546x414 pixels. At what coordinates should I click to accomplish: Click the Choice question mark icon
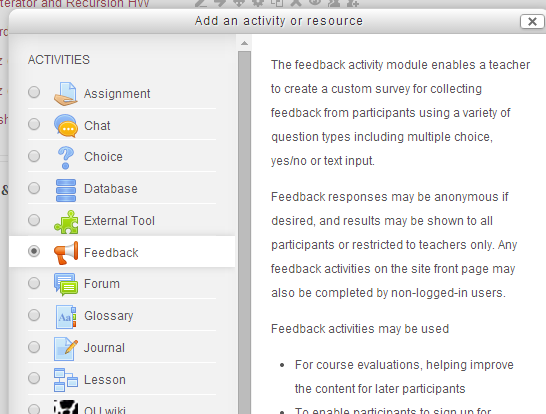[x=65, y=157]
